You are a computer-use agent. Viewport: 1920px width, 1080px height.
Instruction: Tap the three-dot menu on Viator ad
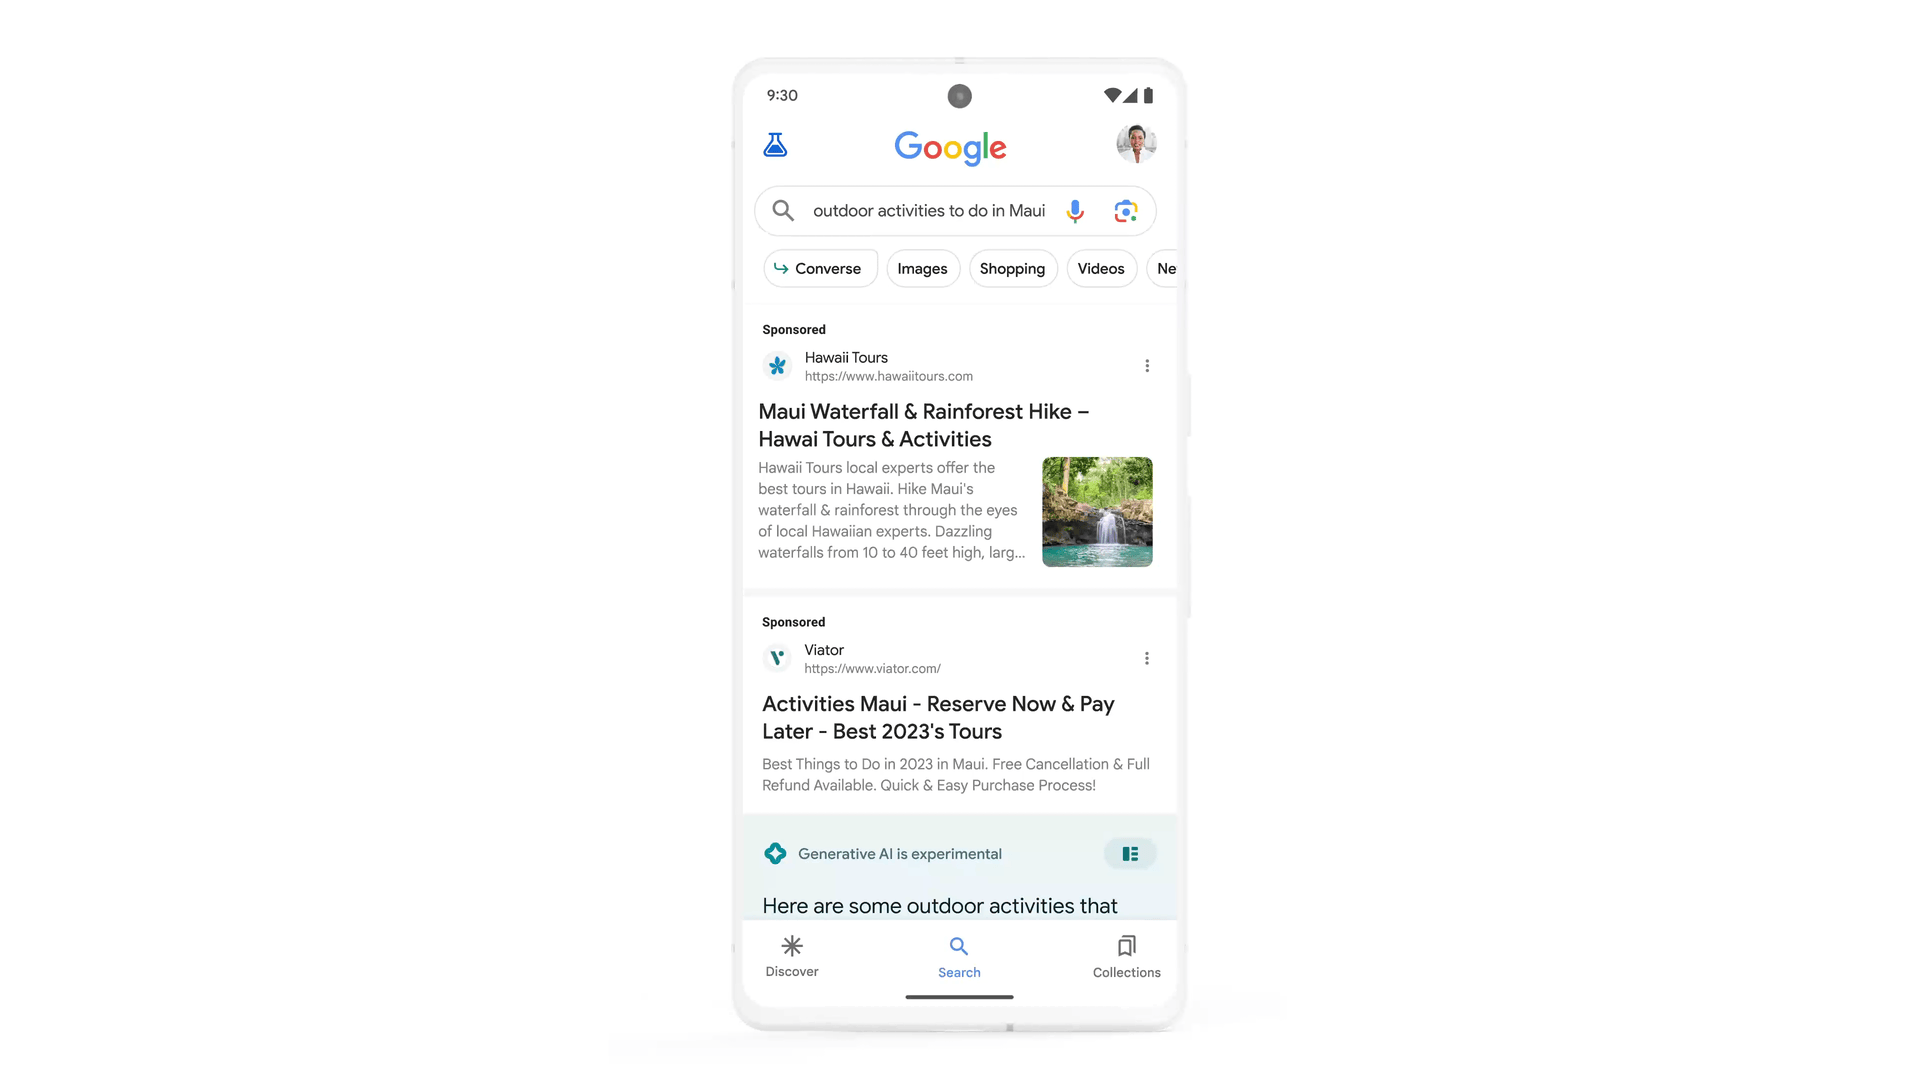pos(1146,658)
